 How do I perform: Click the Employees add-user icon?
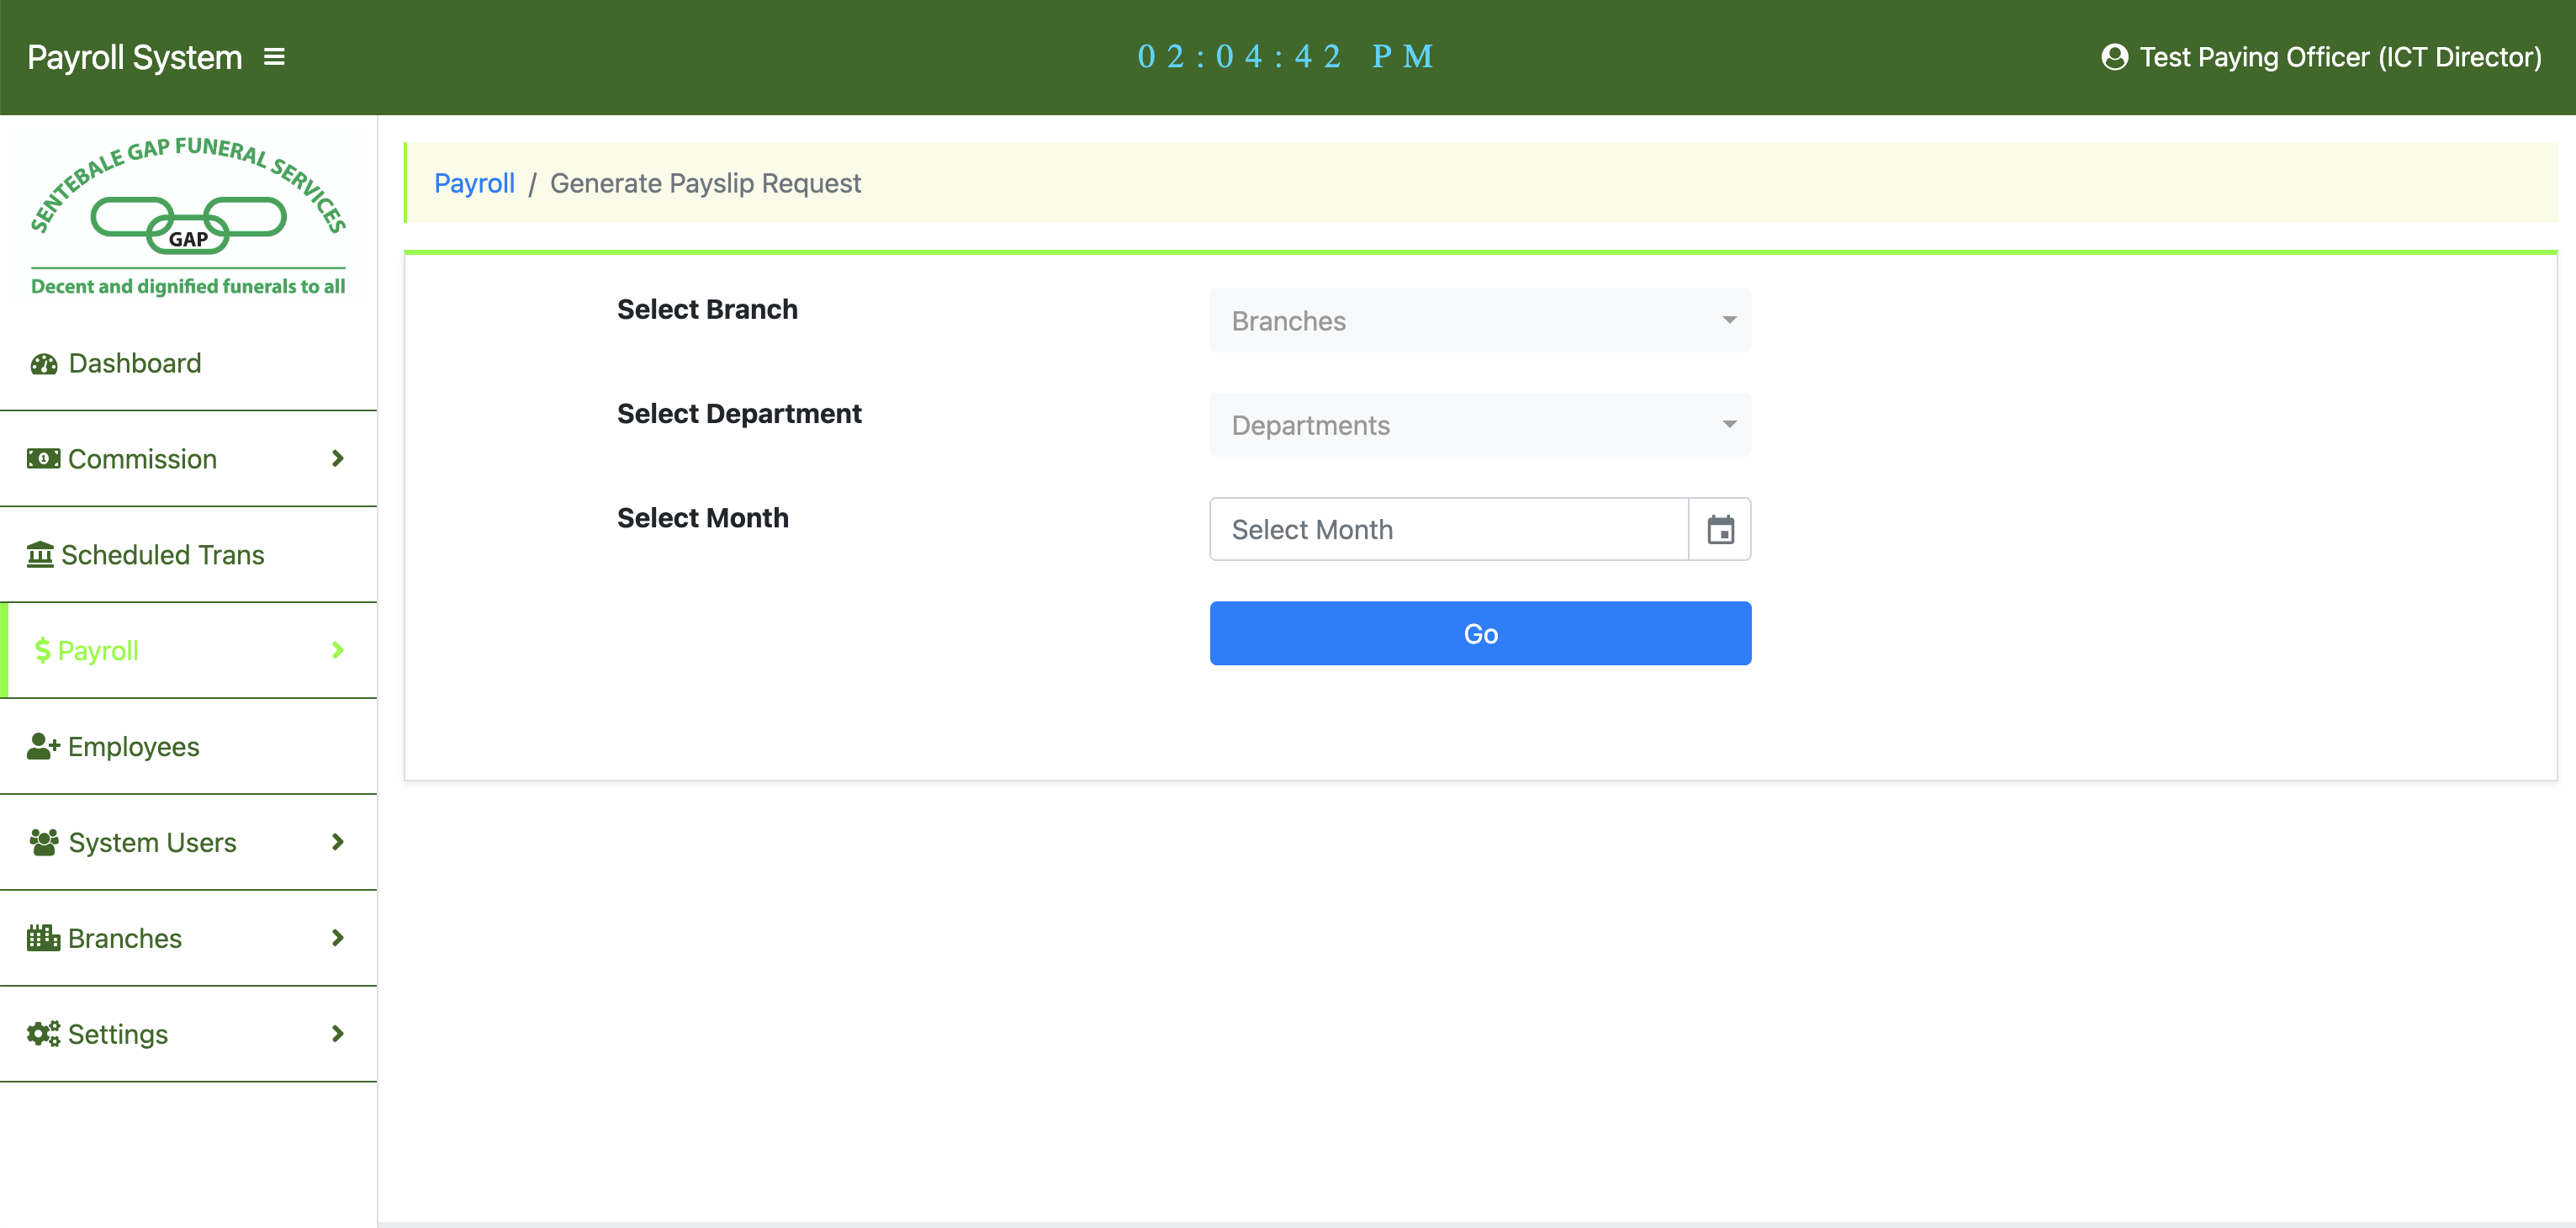coord(43,747)
